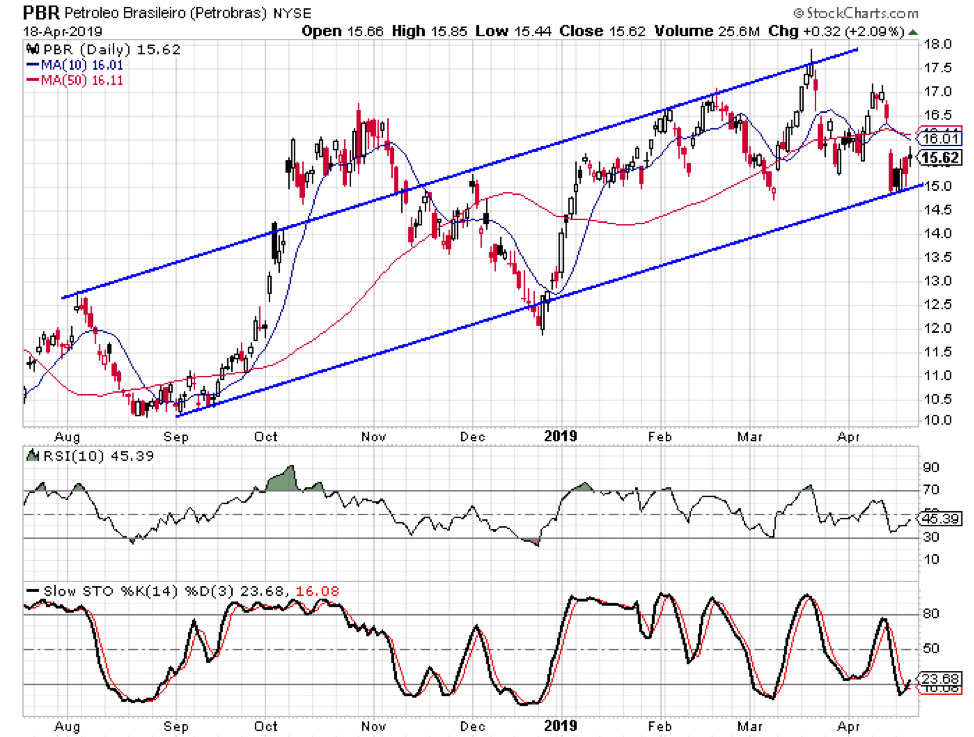Click the red 16.08 stochastic %D value

317,591
